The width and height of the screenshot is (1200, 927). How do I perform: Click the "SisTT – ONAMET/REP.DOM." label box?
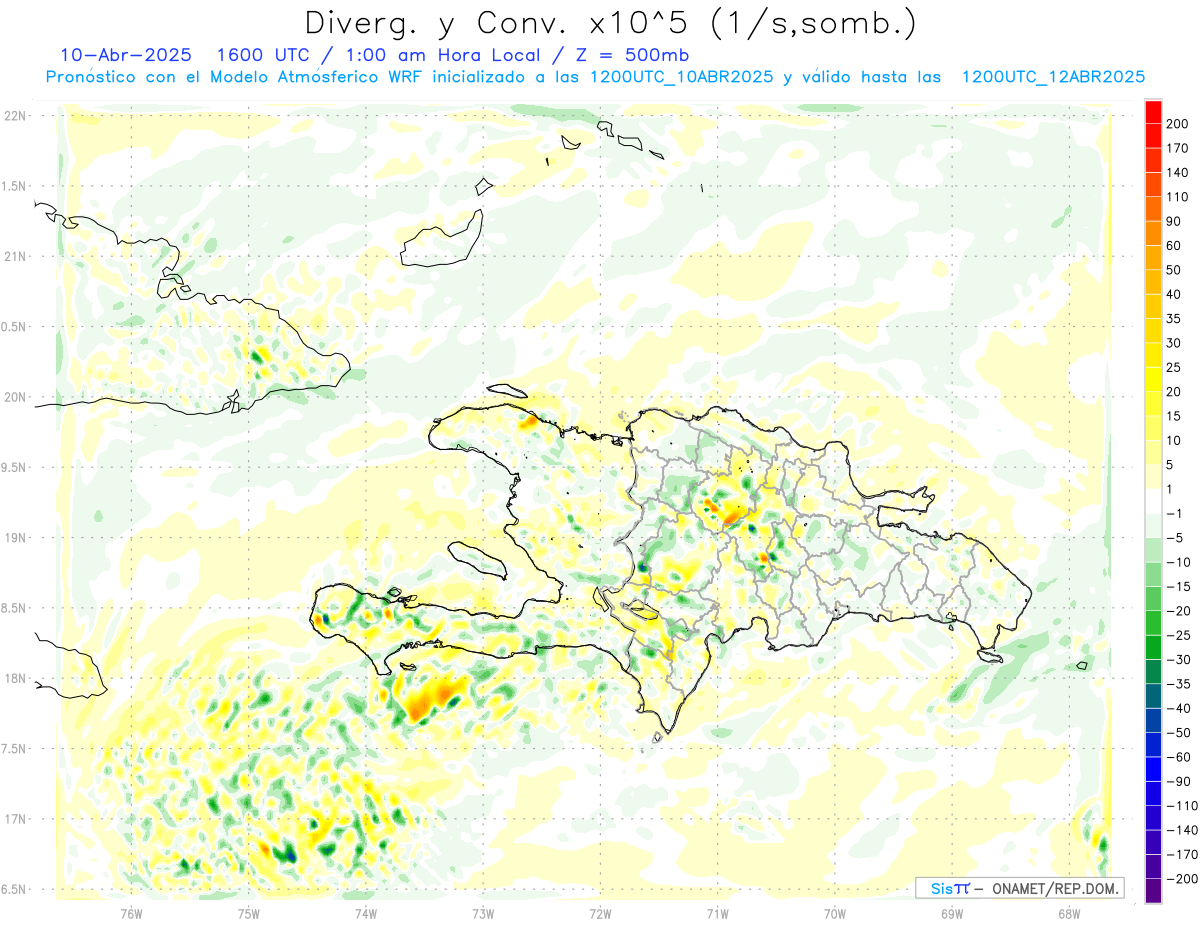tap(1019, 888)
